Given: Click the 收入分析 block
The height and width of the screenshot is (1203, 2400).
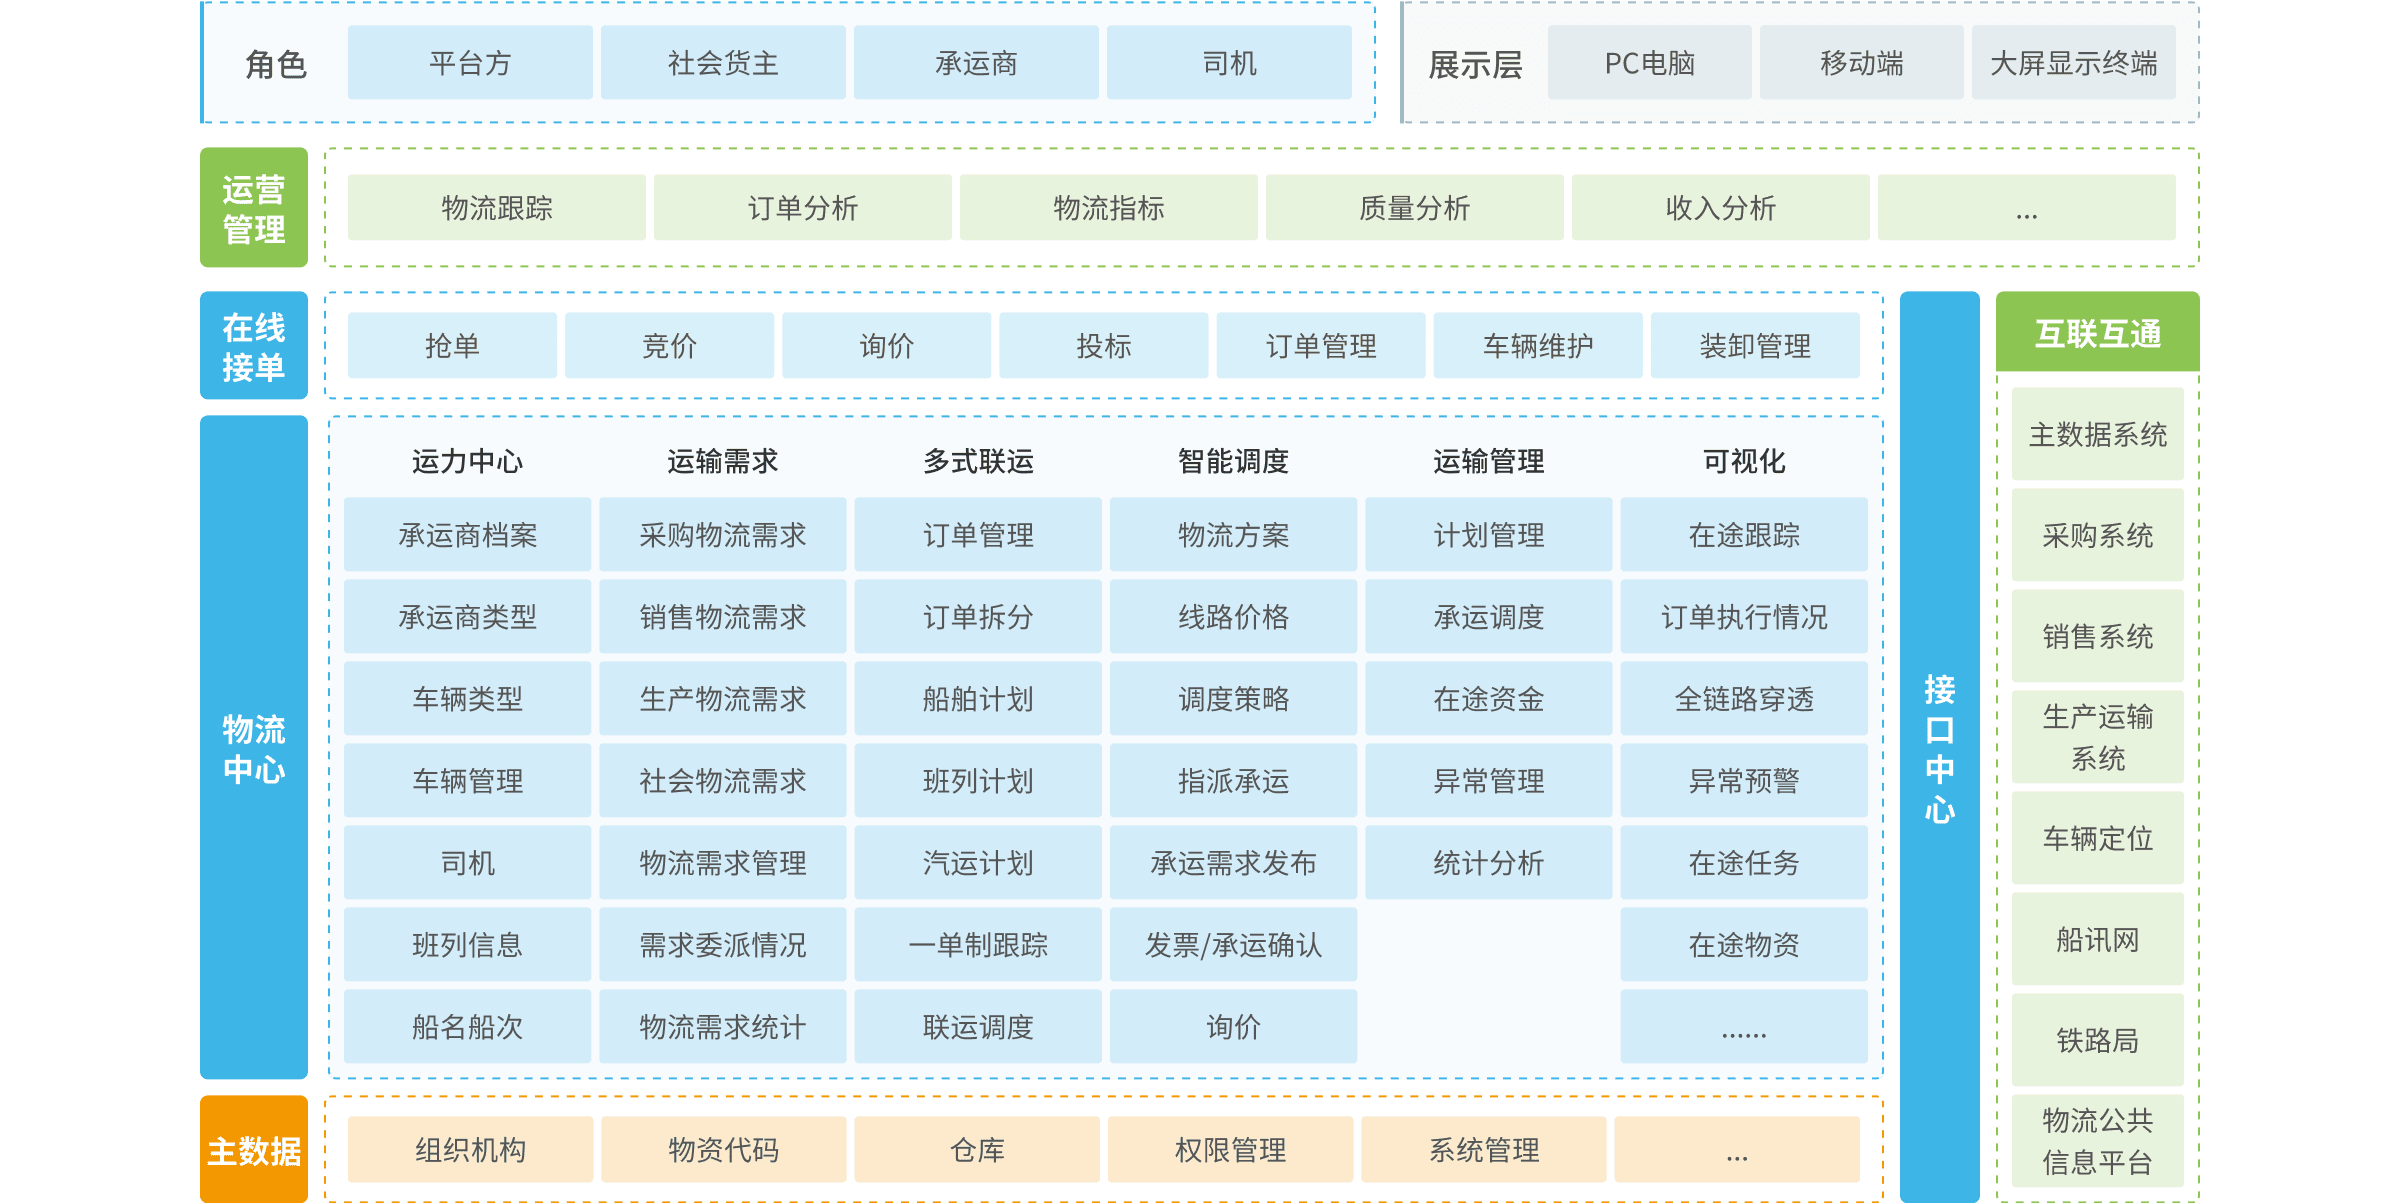Looking at the screenshot, I should 1720,208.
